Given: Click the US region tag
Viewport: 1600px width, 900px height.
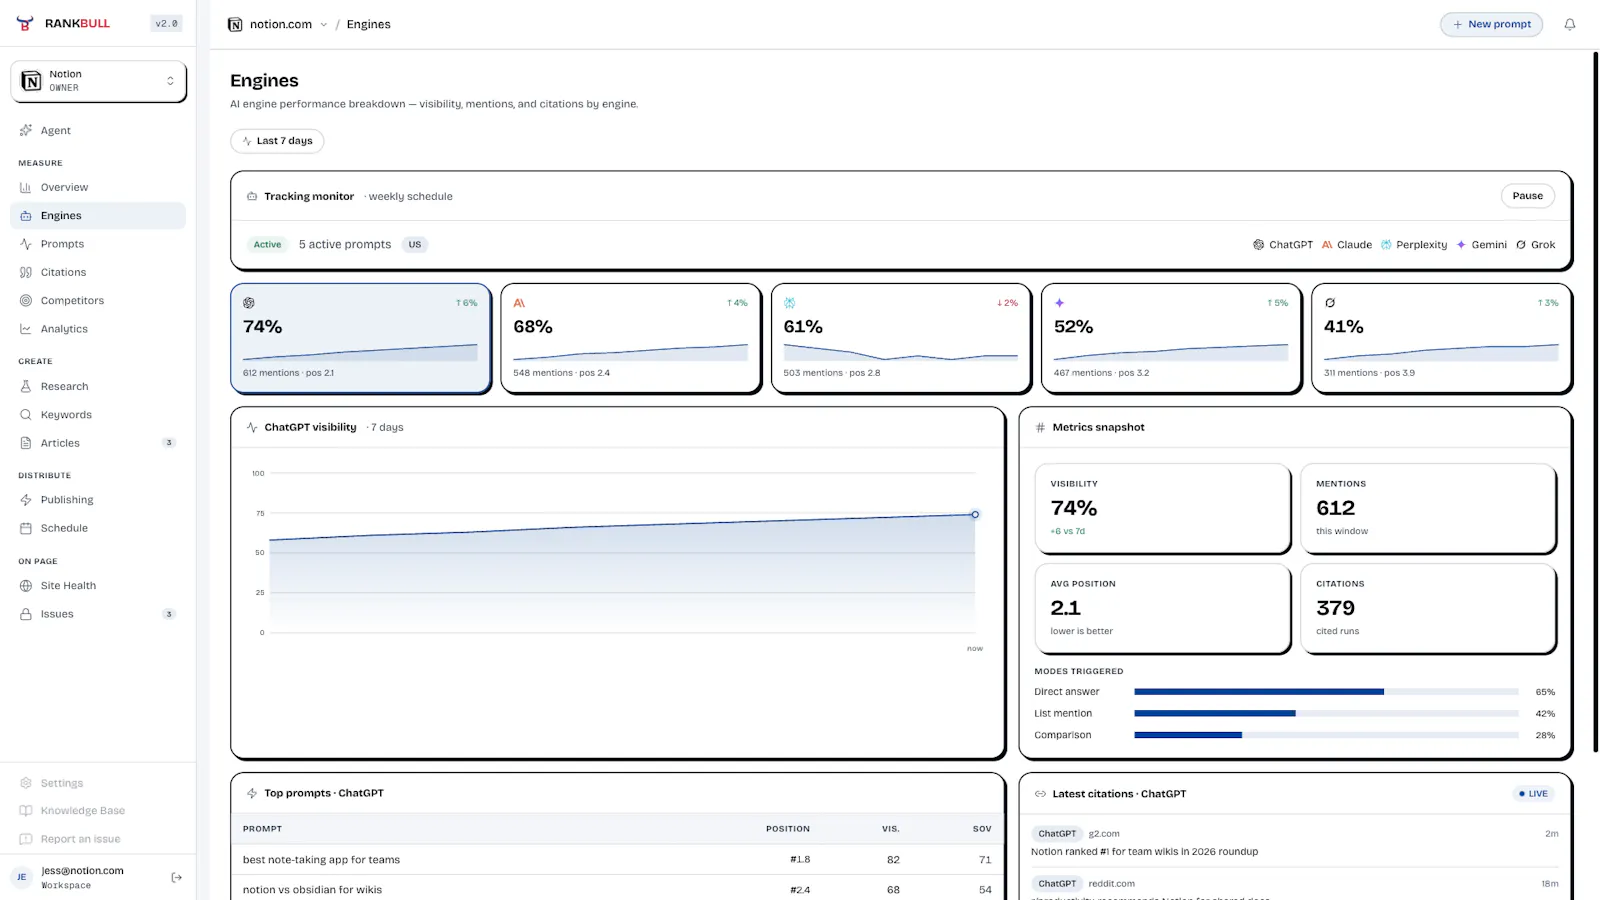Looking at the screenshot, I should pyautogui.click(x=415, y=244).
